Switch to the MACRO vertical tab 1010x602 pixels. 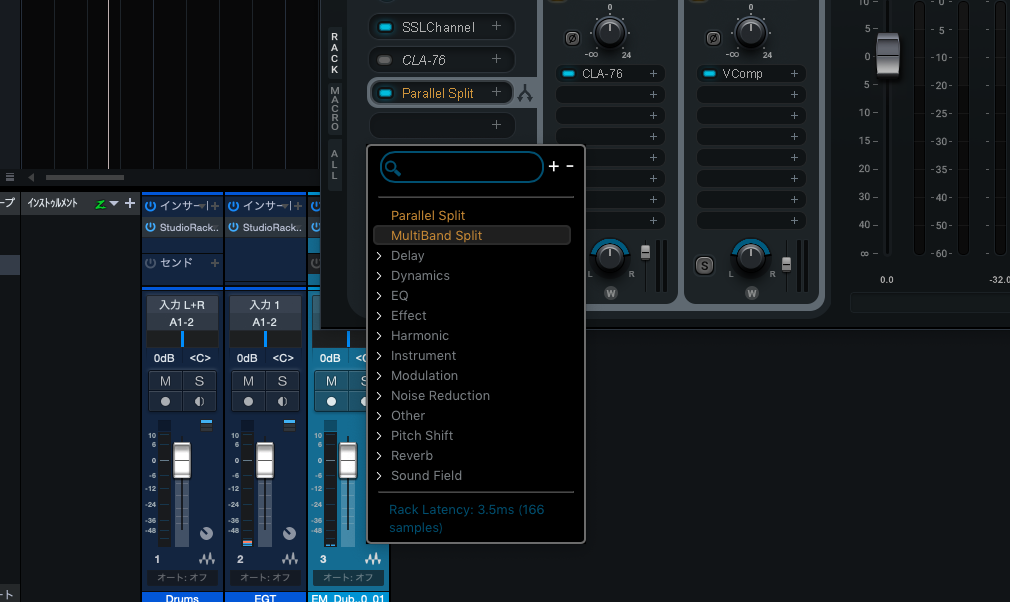click(x=334, y=108)
